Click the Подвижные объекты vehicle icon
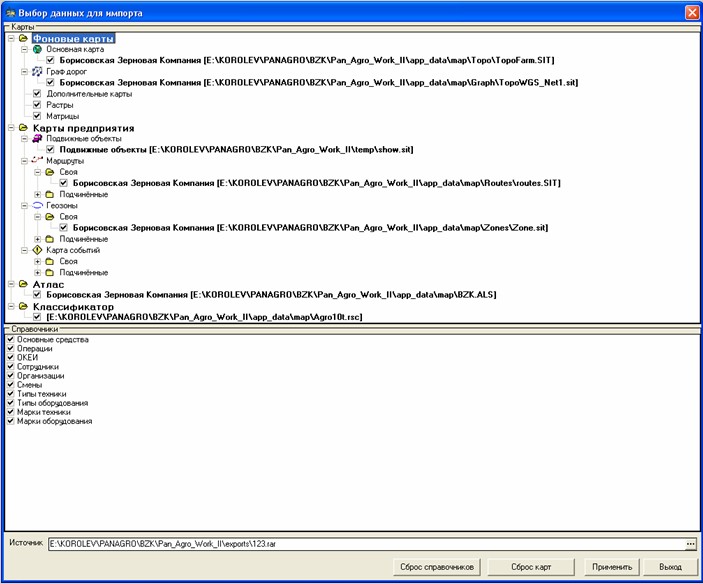This screenshot has width=703, height=584. 38,138
